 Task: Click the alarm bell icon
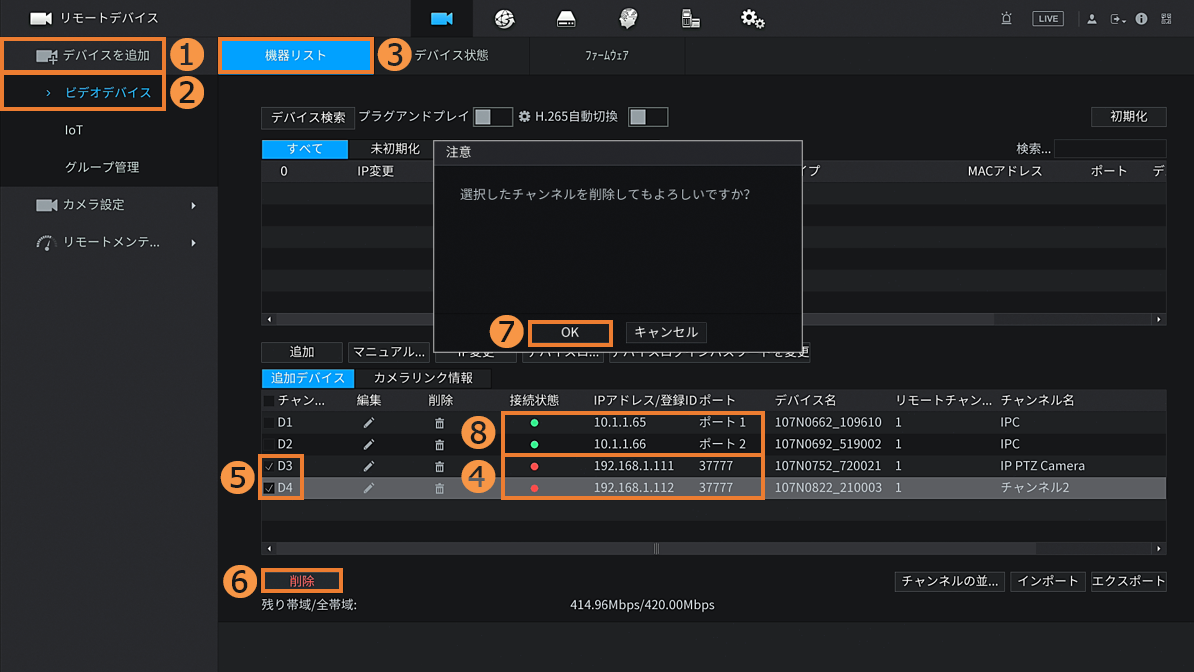click(1006, 19)
